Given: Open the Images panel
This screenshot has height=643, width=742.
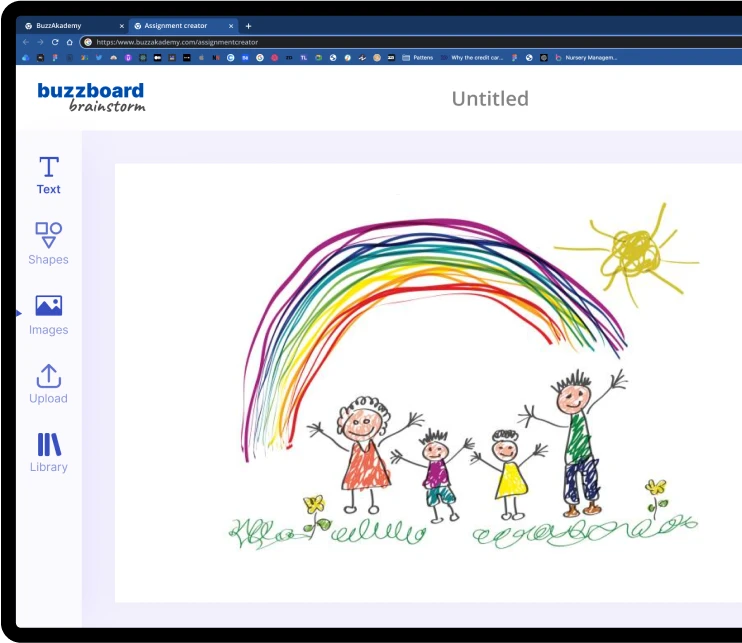Looking at the screenshot, I should coord(48,314).
